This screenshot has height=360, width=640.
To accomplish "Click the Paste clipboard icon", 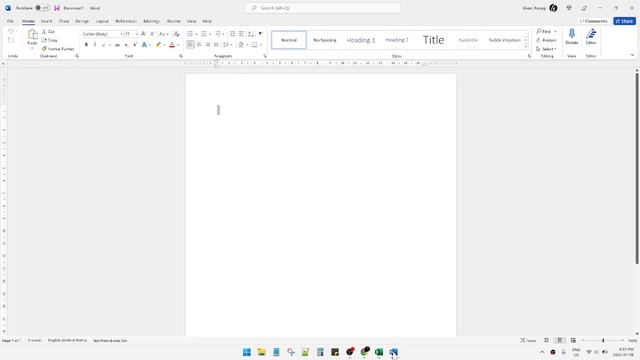I will (x=32, y=35).
